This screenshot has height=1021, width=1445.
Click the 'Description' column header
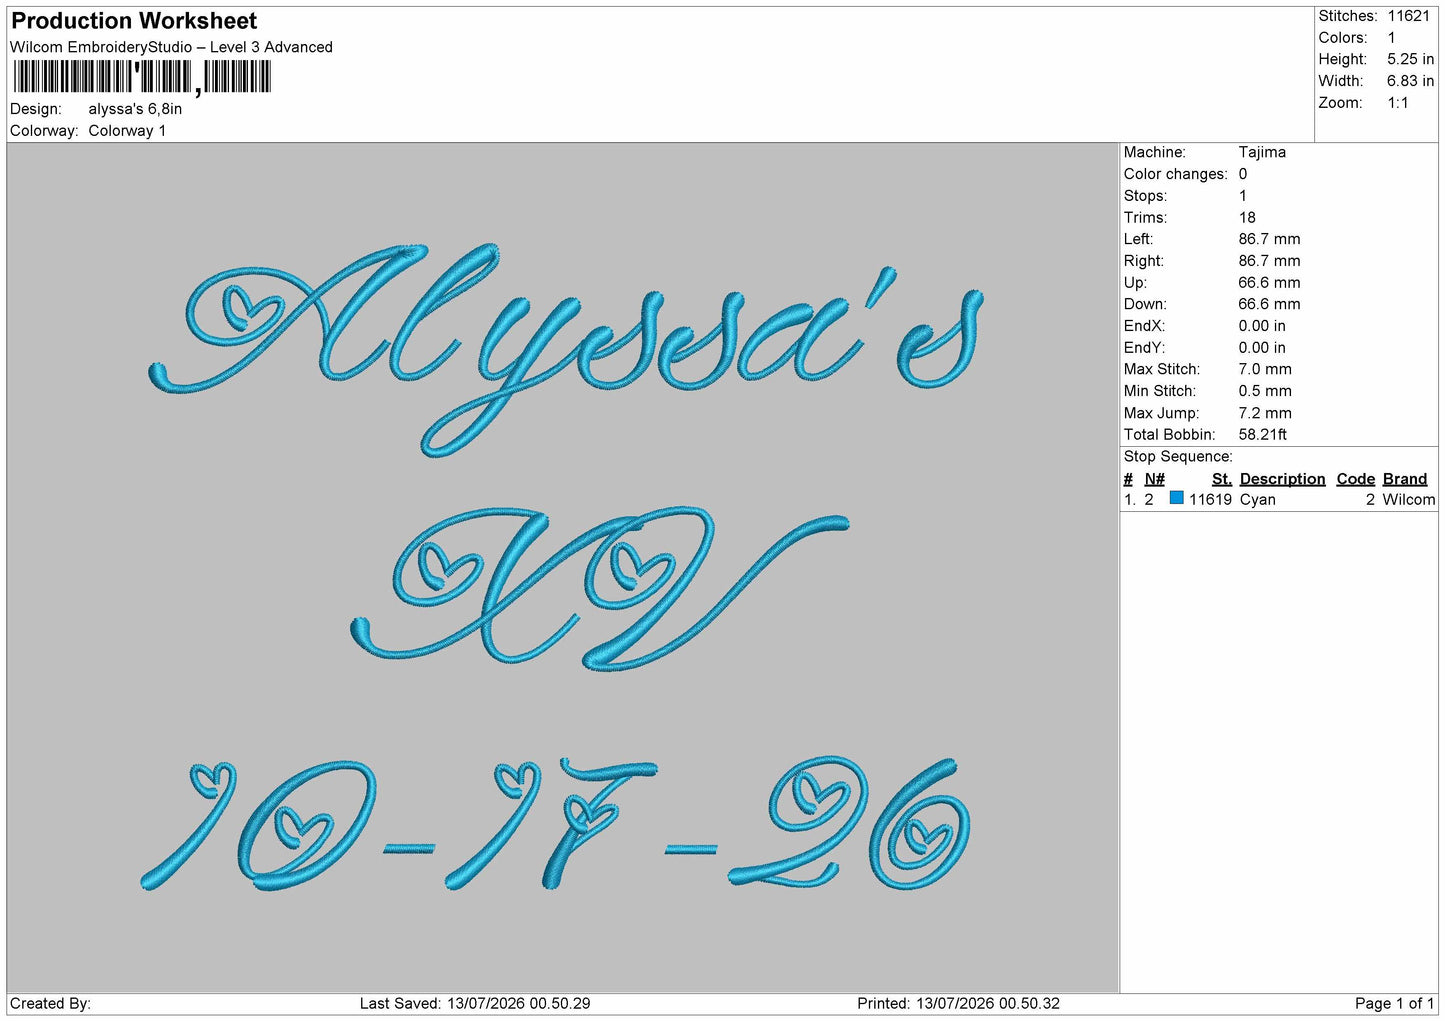(x=1282, y=479)
